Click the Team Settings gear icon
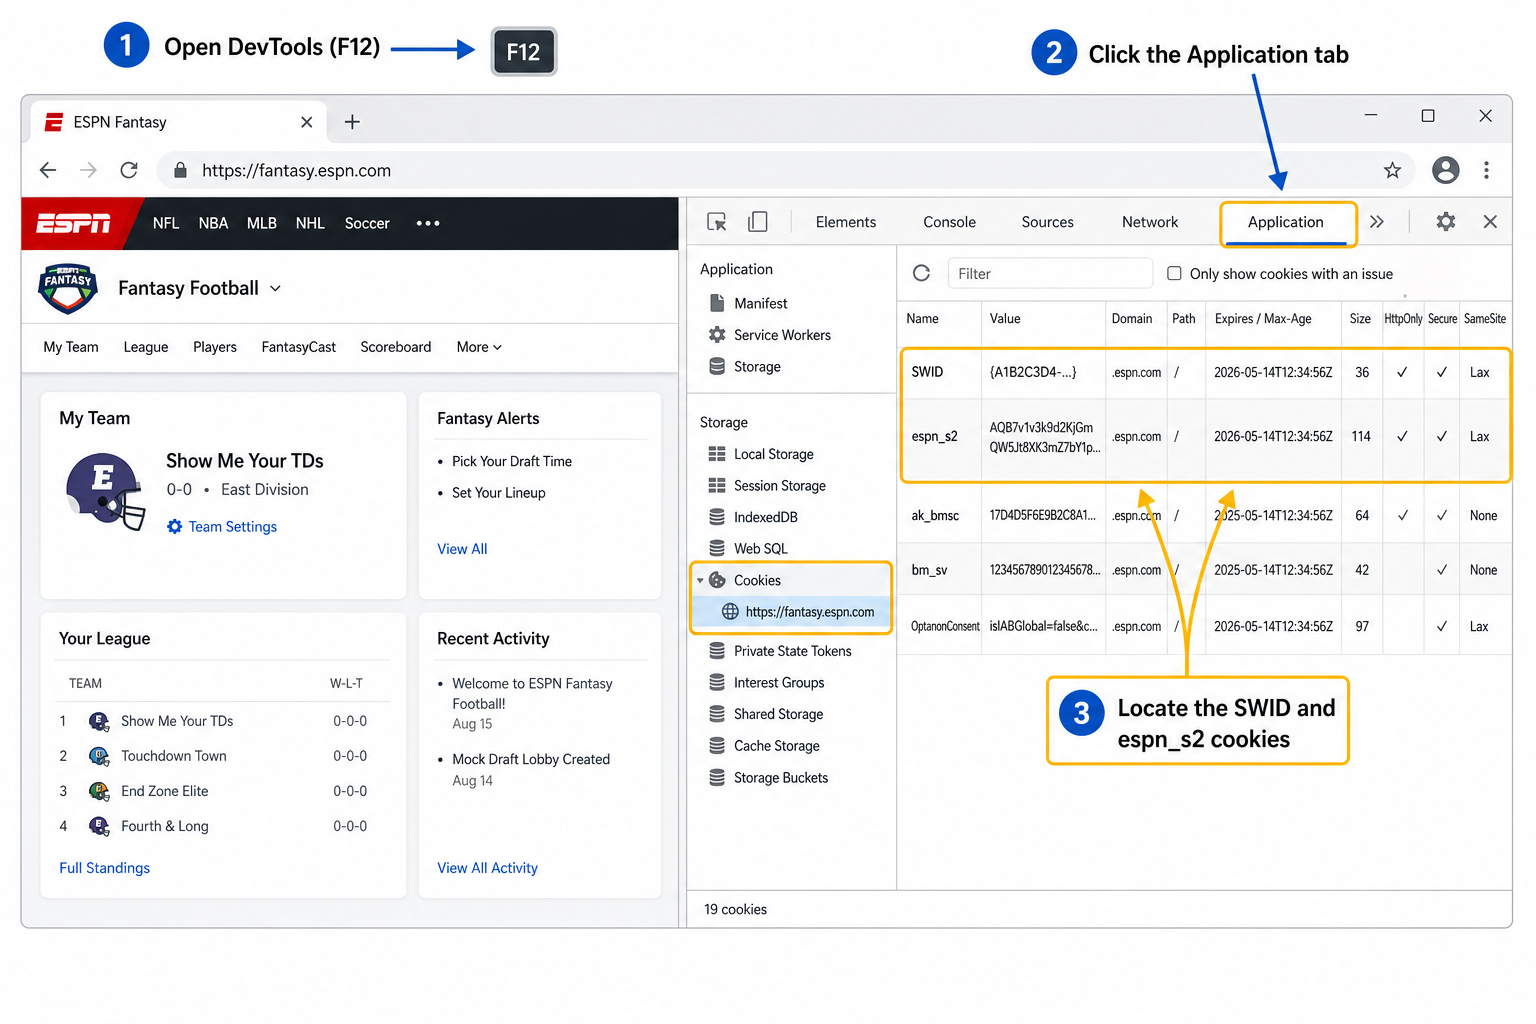 click(x=174, y=526)
